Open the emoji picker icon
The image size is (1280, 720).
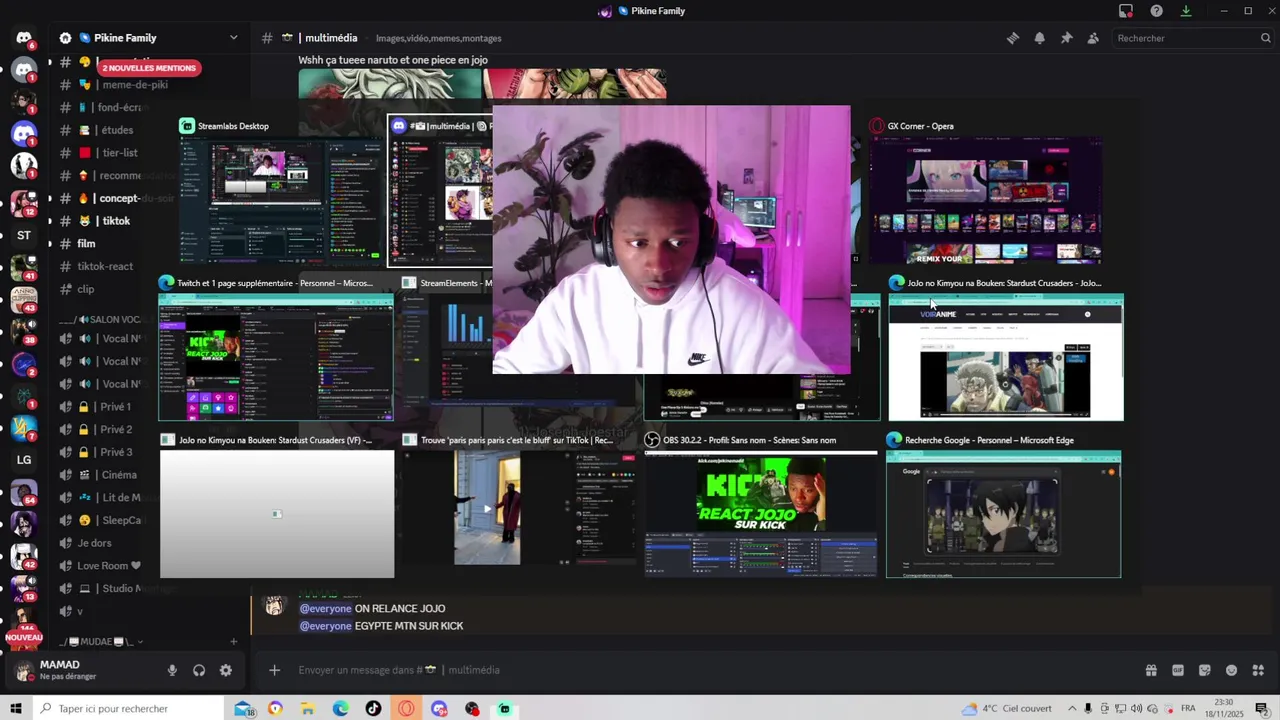1231,670
